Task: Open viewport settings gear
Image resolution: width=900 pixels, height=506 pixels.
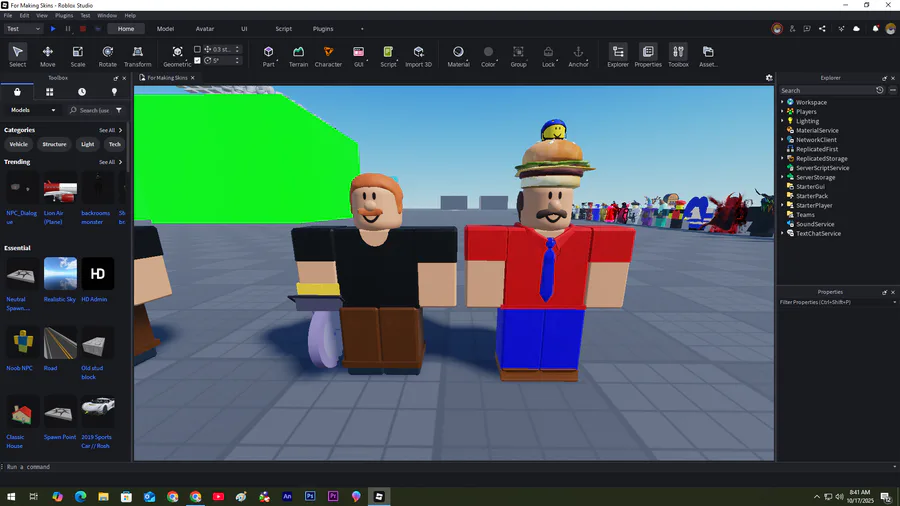Action: (769, 77)
